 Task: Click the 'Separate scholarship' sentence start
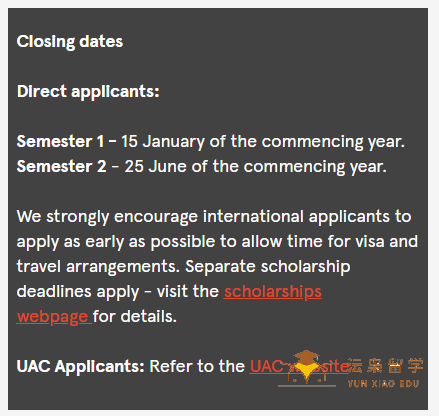pos(268,266)
